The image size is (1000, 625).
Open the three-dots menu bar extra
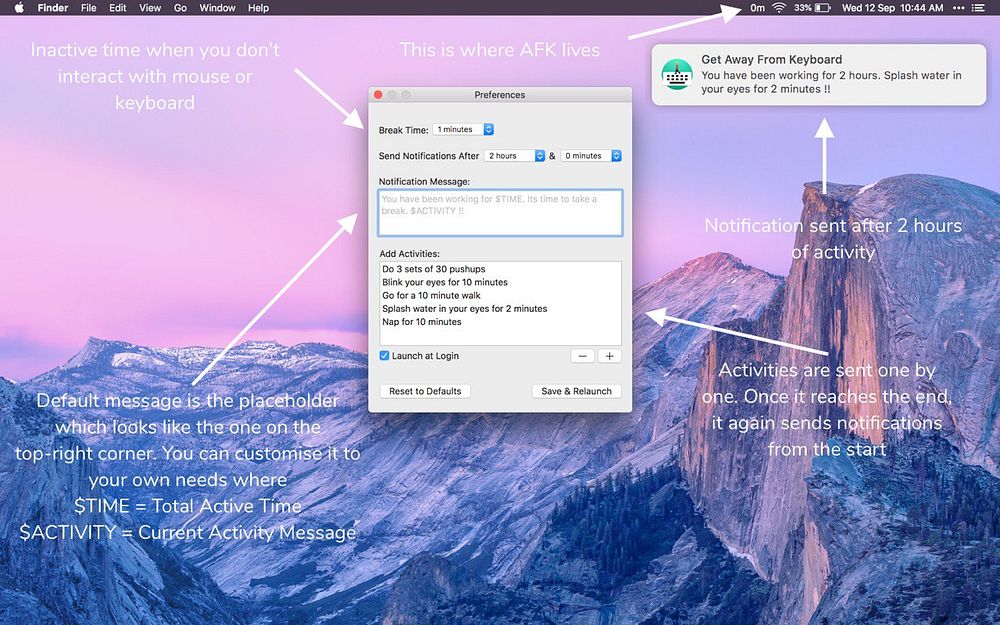point(959,8)
